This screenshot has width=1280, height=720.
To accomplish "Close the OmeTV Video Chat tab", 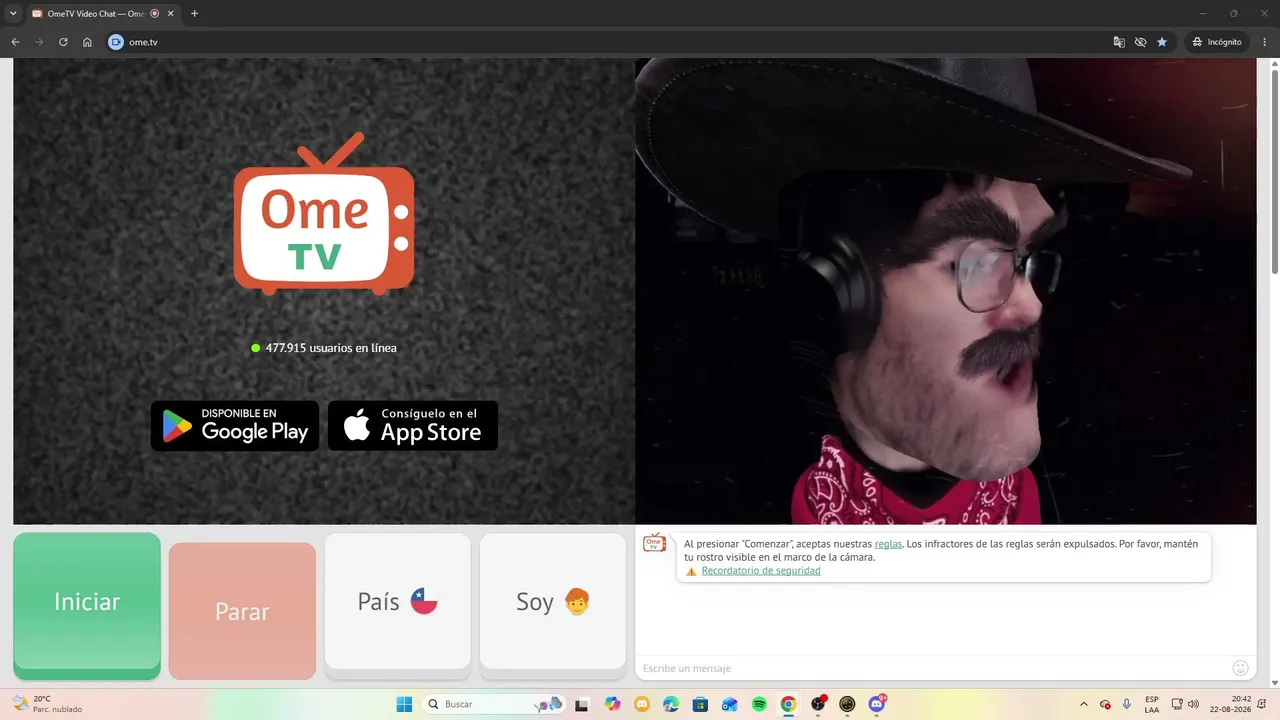I will click(171, 14).
